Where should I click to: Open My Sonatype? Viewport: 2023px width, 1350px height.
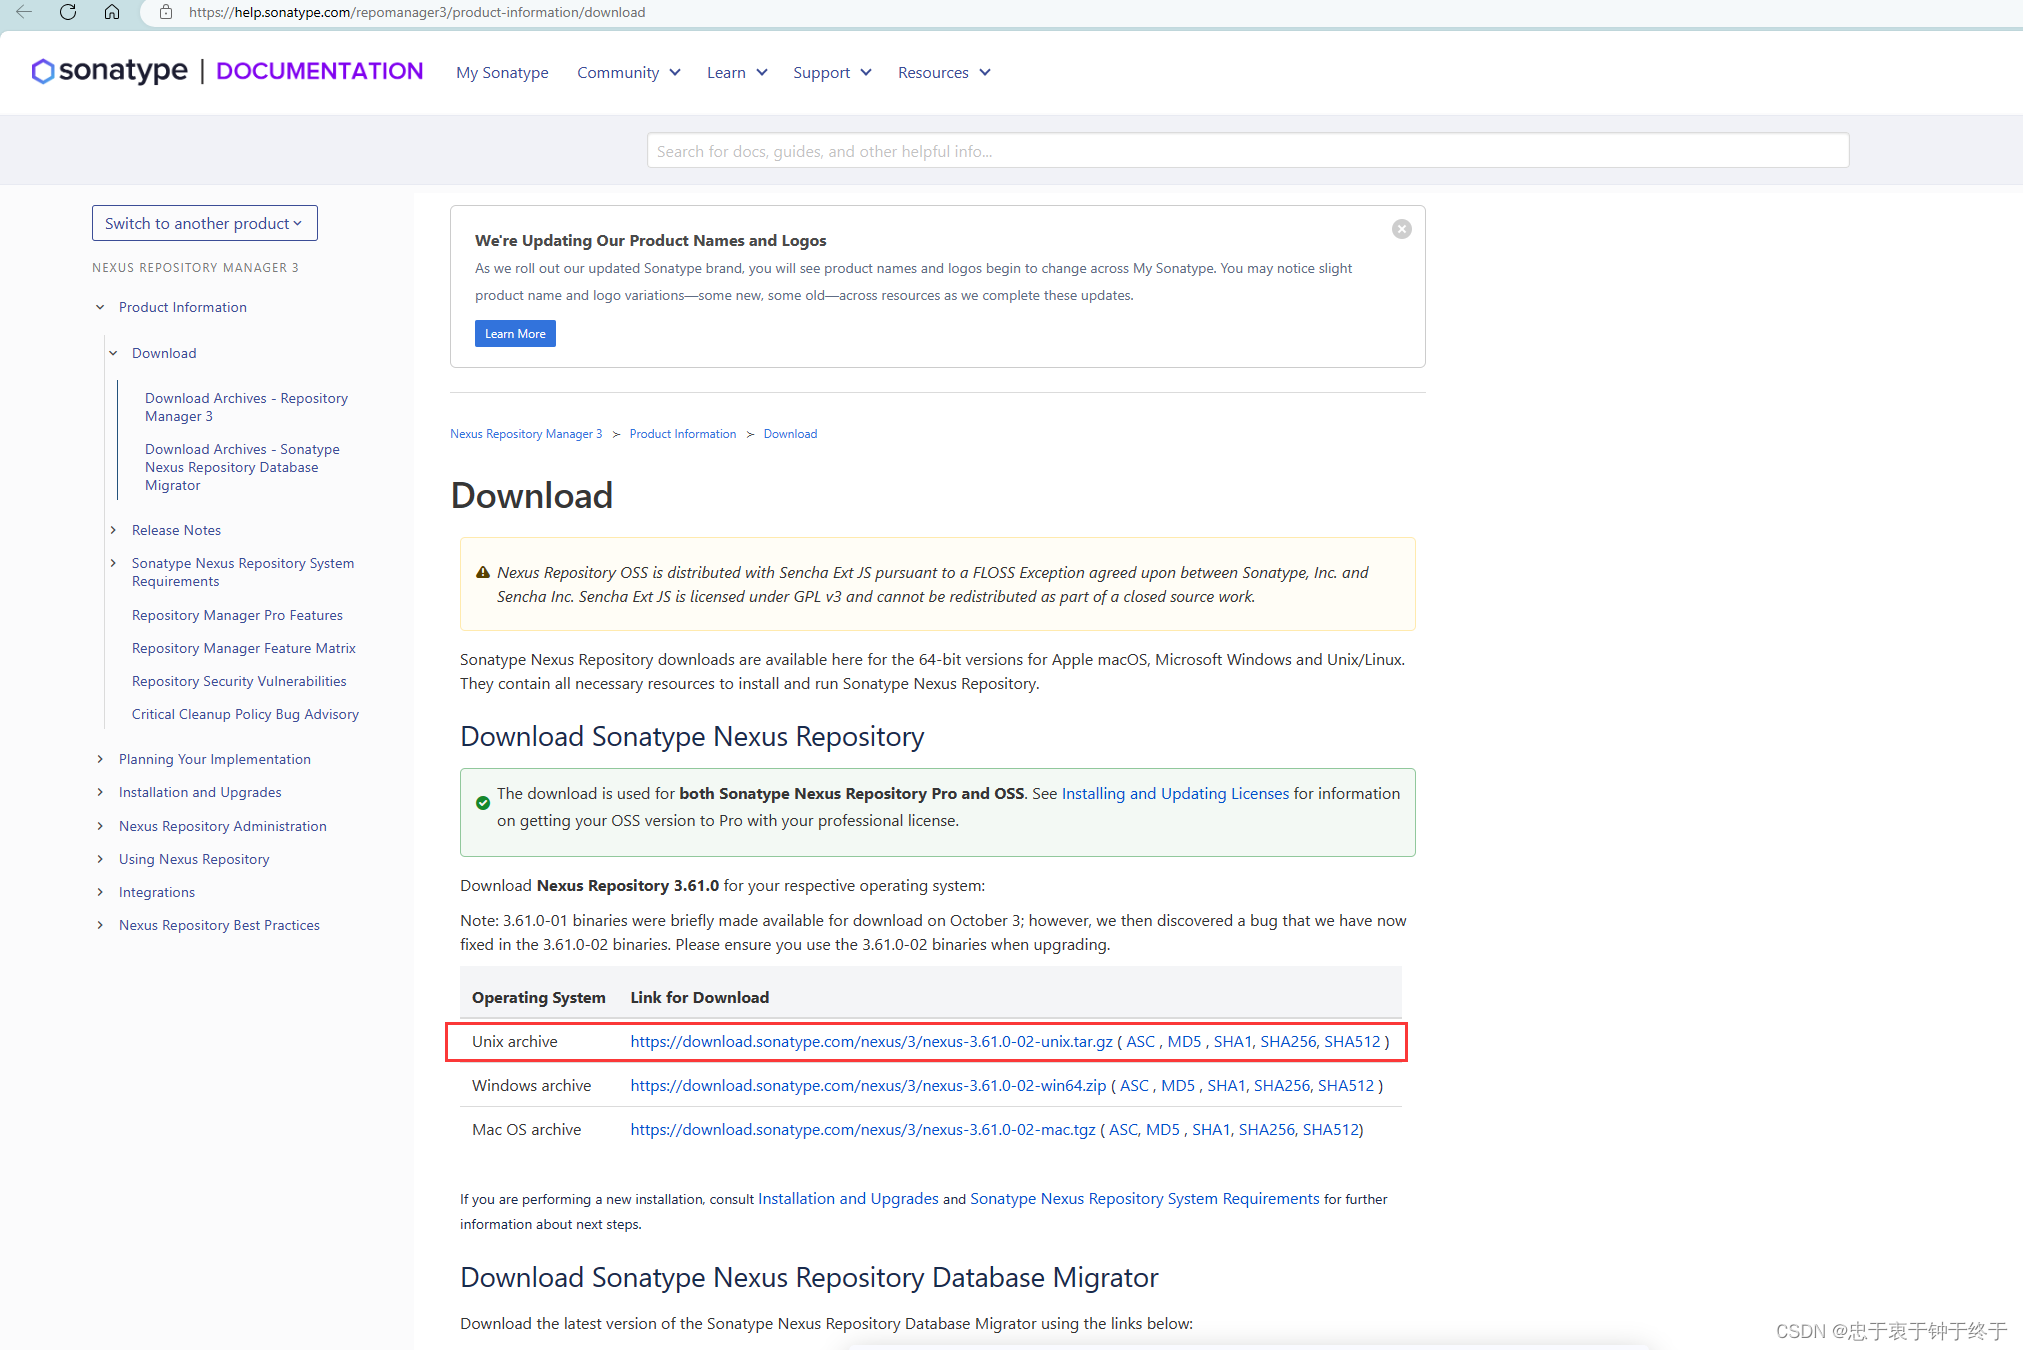click(502, 72)
